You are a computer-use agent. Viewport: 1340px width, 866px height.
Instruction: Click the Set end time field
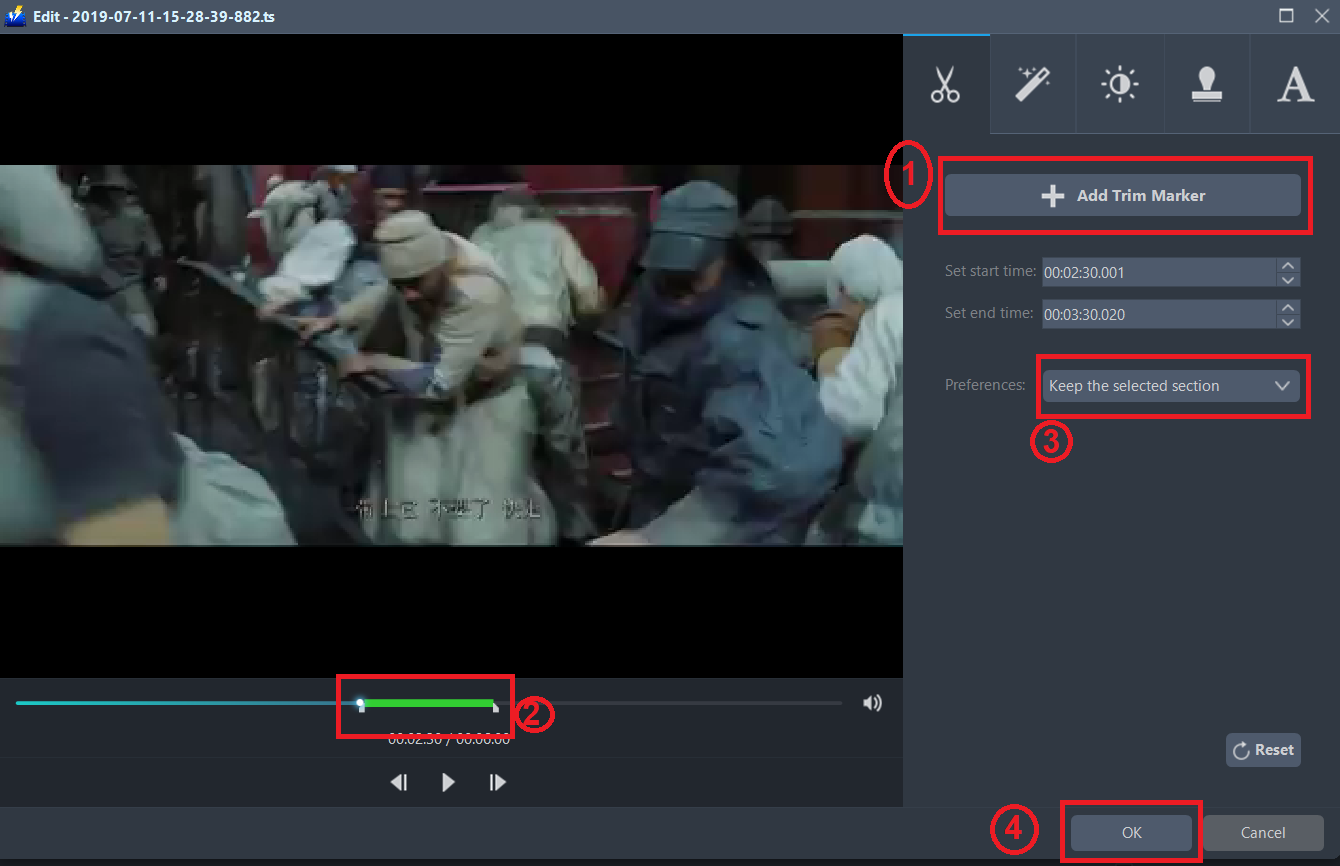1159,315
